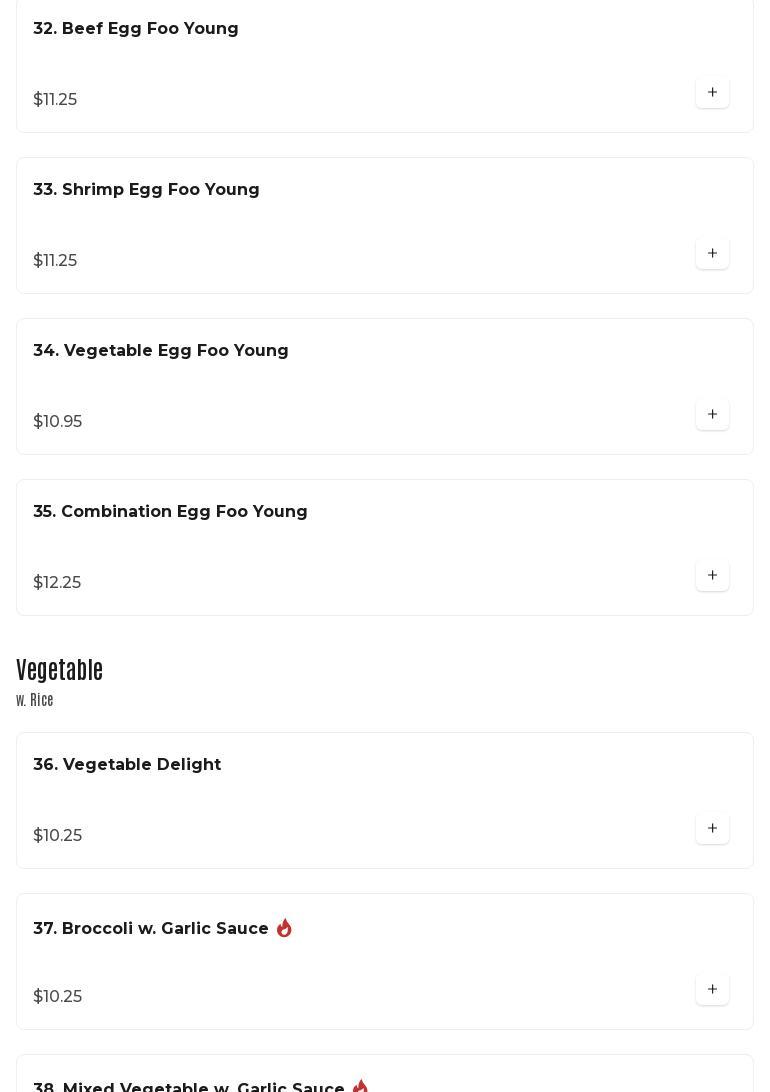This screenshot has height=1092, width=770.
Task: Select 37. Broccoli w. Garlic Sauce title
Action: point(151,929)
